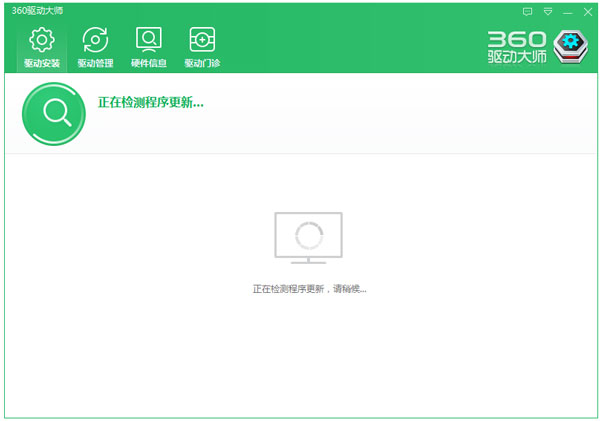Switch to the 驱动管理 tab label
Screen dimensions: 600x421
[x=95, y=63]
